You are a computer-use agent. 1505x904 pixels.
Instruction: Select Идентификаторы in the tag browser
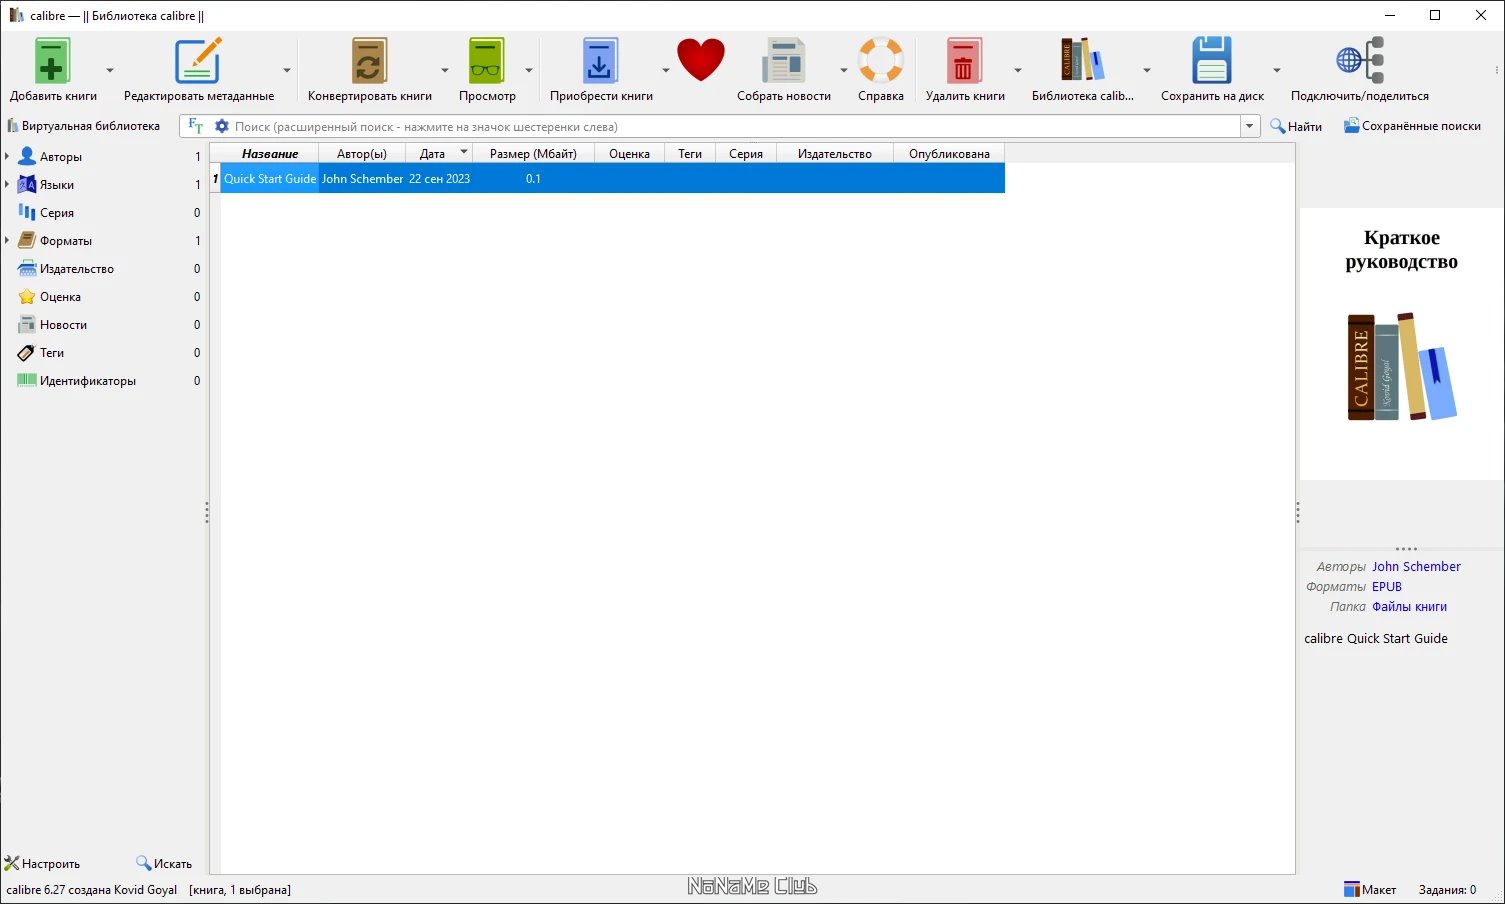tap(88, 381)
